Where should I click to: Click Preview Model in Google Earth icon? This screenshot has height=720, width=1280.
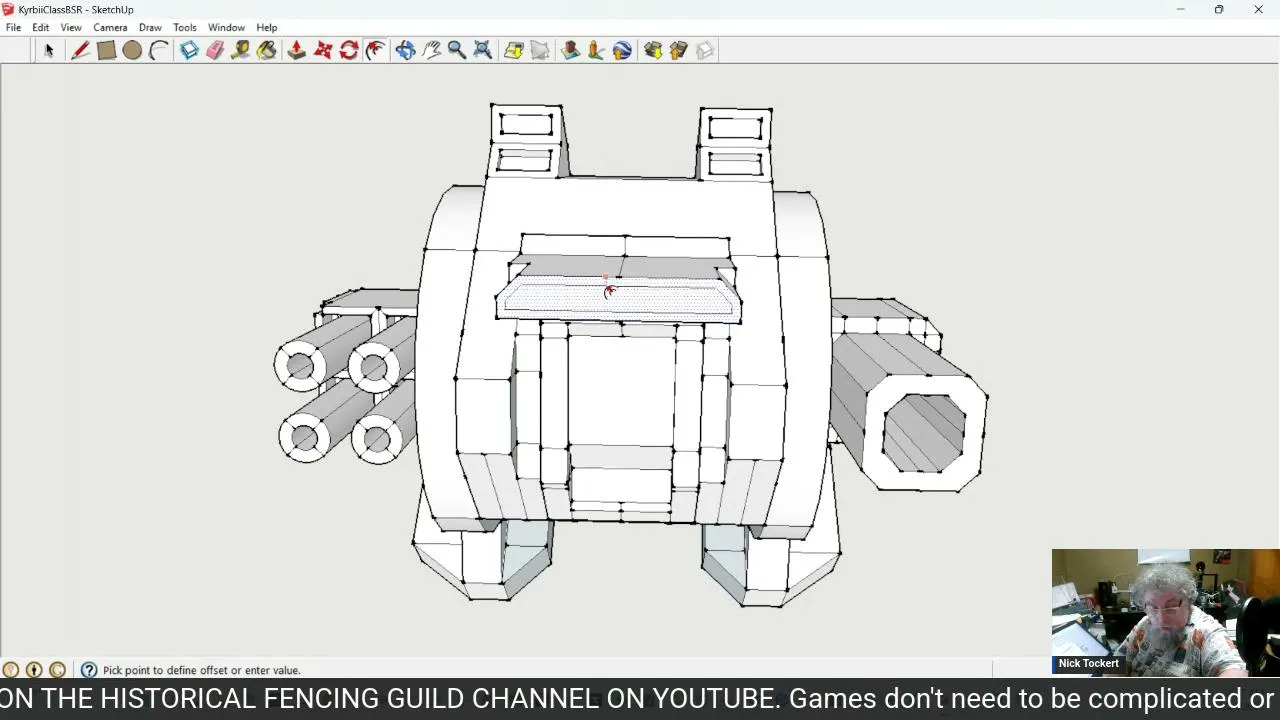pyautogui.click(x=622, y=50)
